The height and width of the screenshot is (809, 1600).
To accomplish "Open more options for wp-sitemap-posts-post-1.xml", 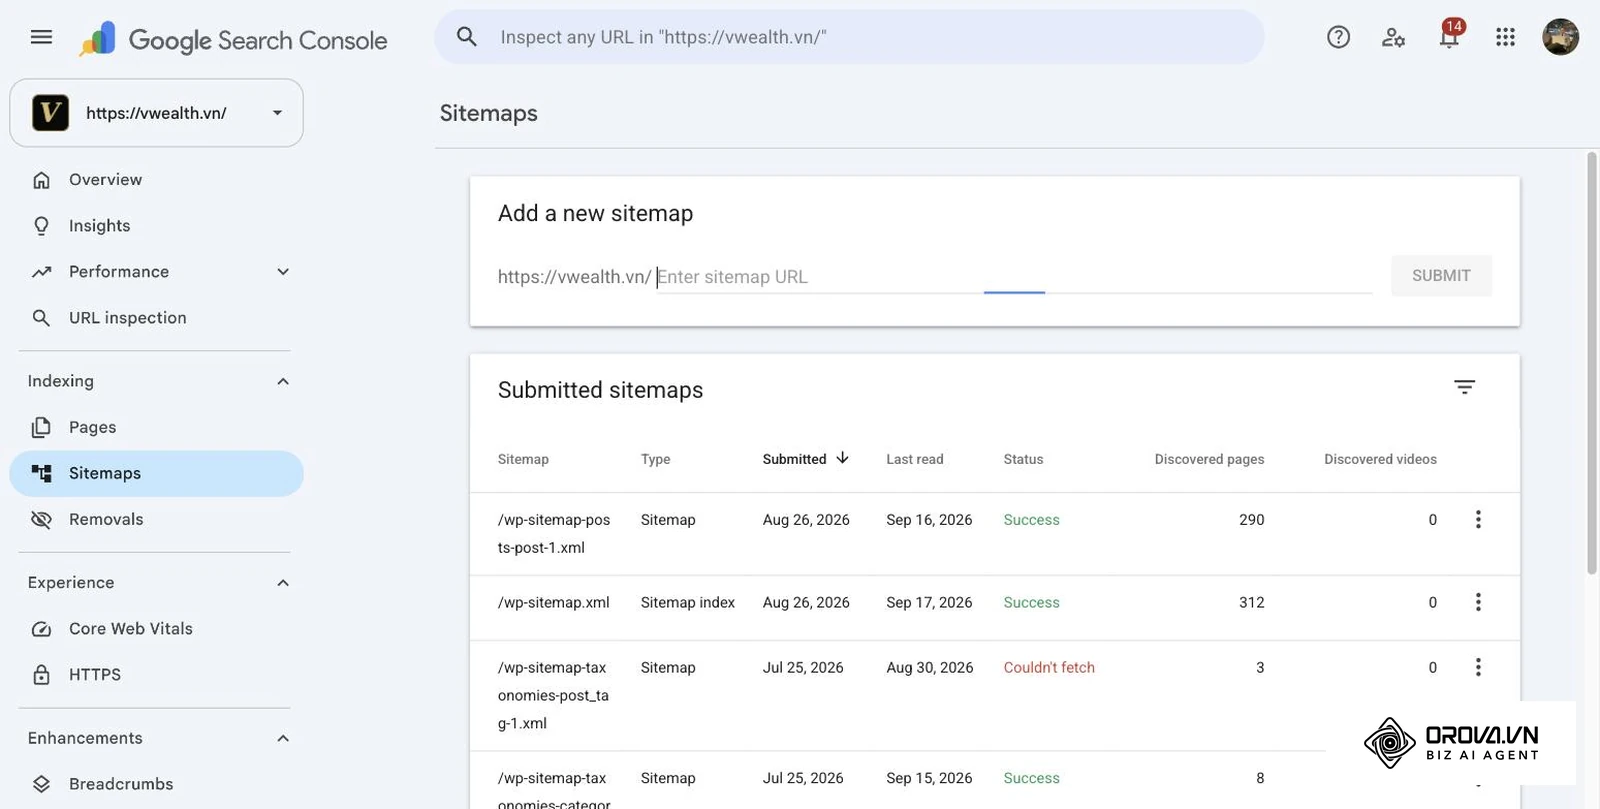I will (x=1478, y=519).
